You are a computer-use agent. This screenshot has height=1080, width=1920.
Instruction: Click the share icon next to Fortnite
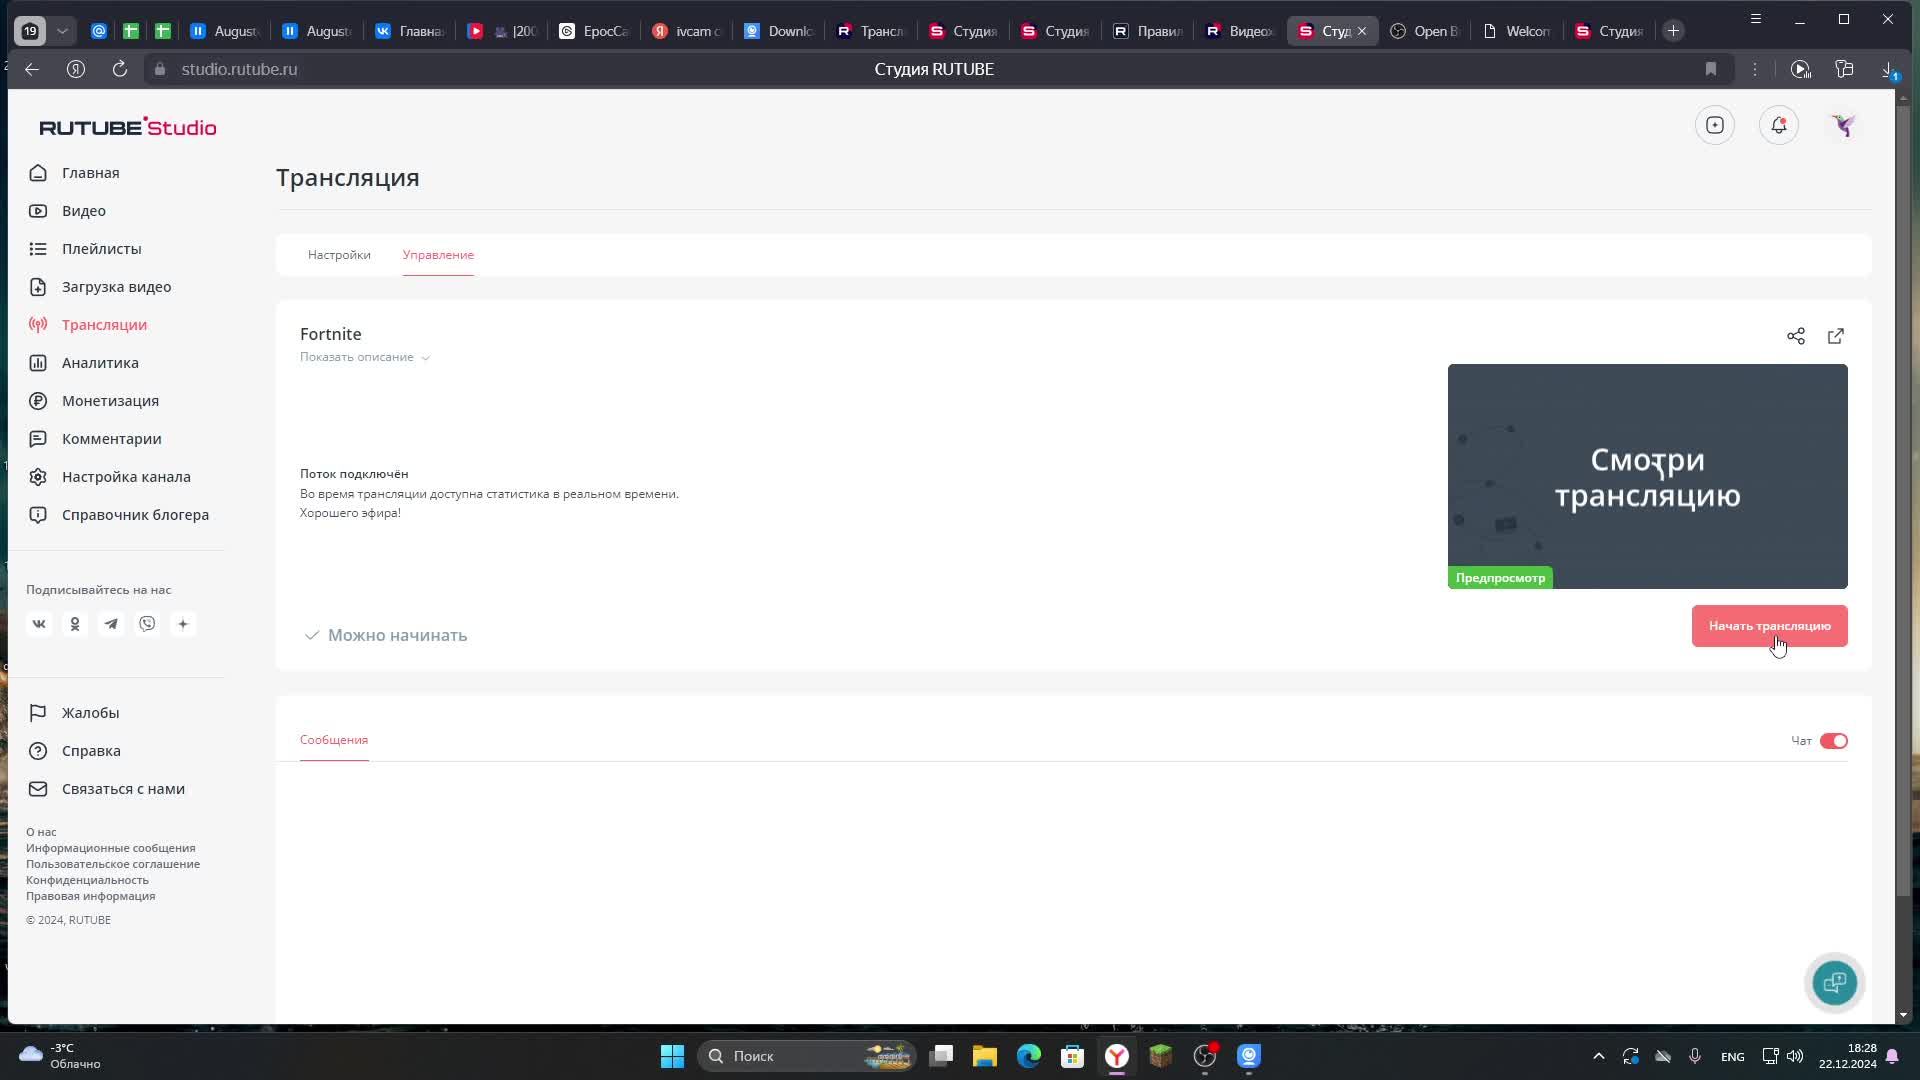click(x=1796, y=336)
